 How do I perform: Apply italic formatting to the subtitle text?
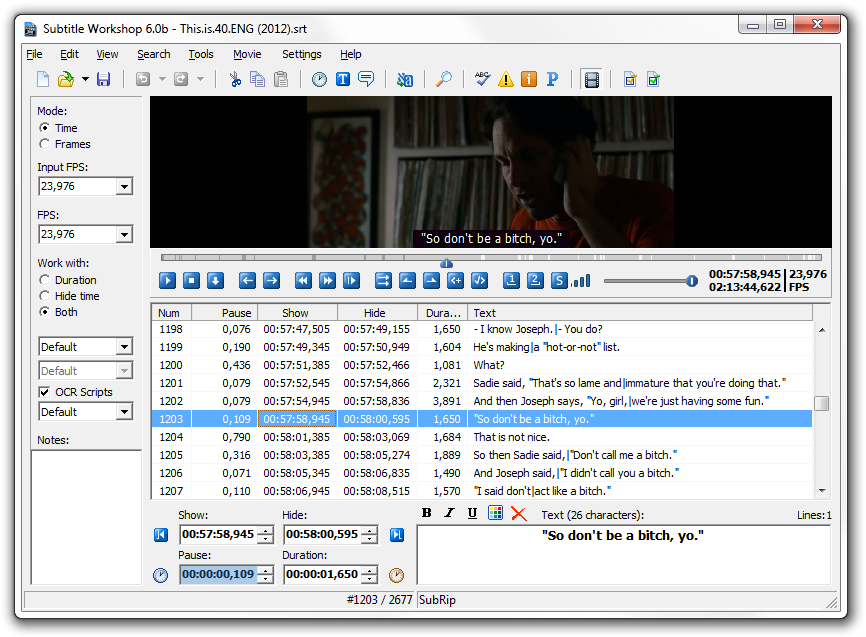pos(447,513)
